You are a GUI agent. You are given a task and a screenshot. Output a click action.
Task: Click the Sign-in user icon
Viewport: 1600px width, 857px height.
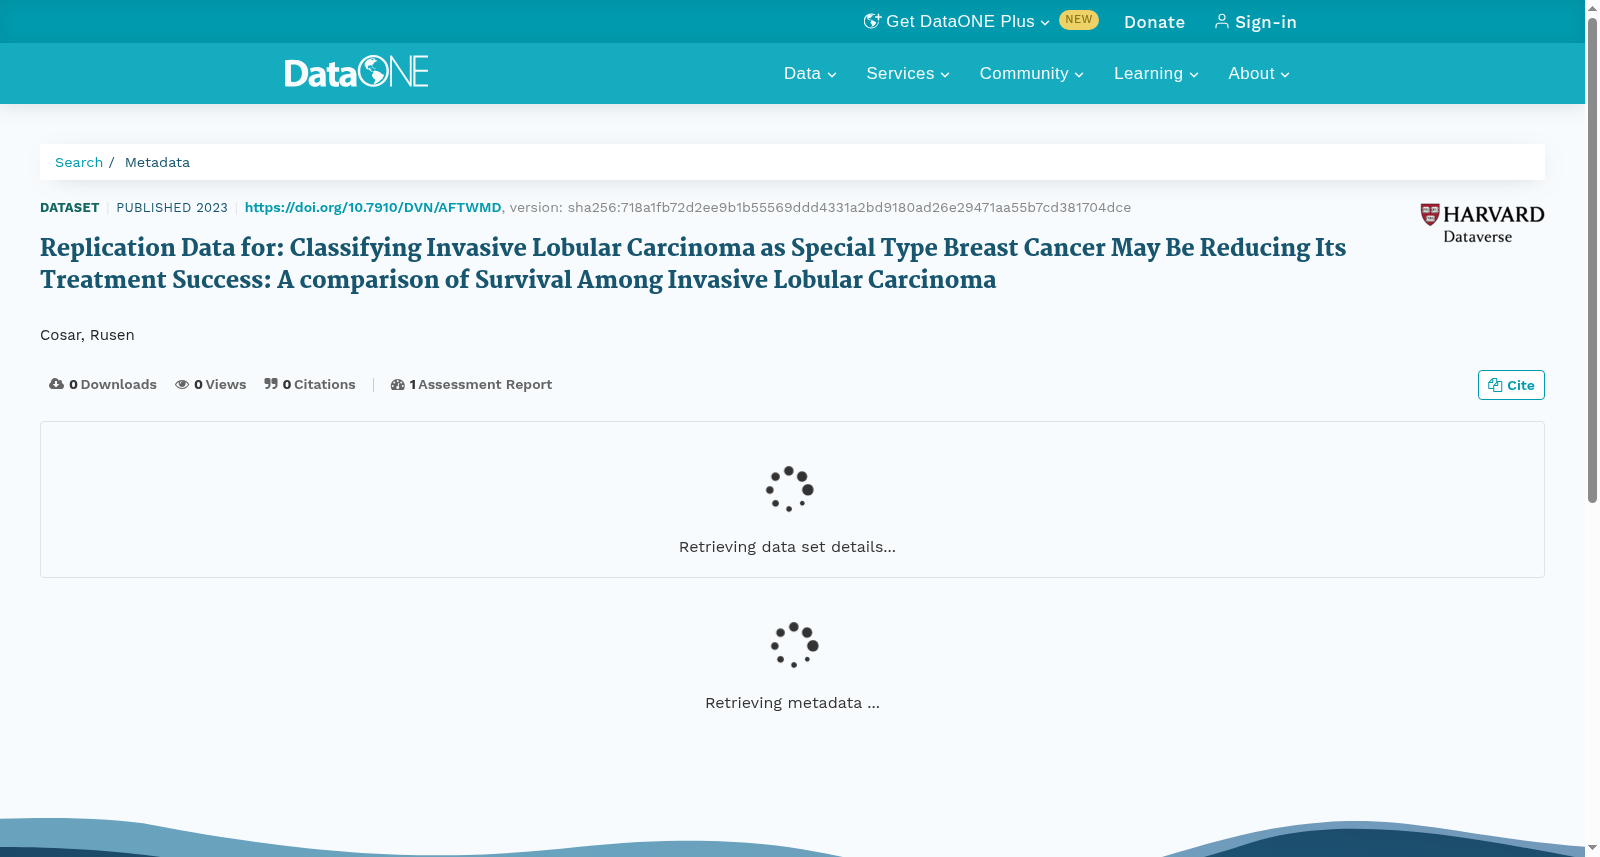click(1222, 21)
